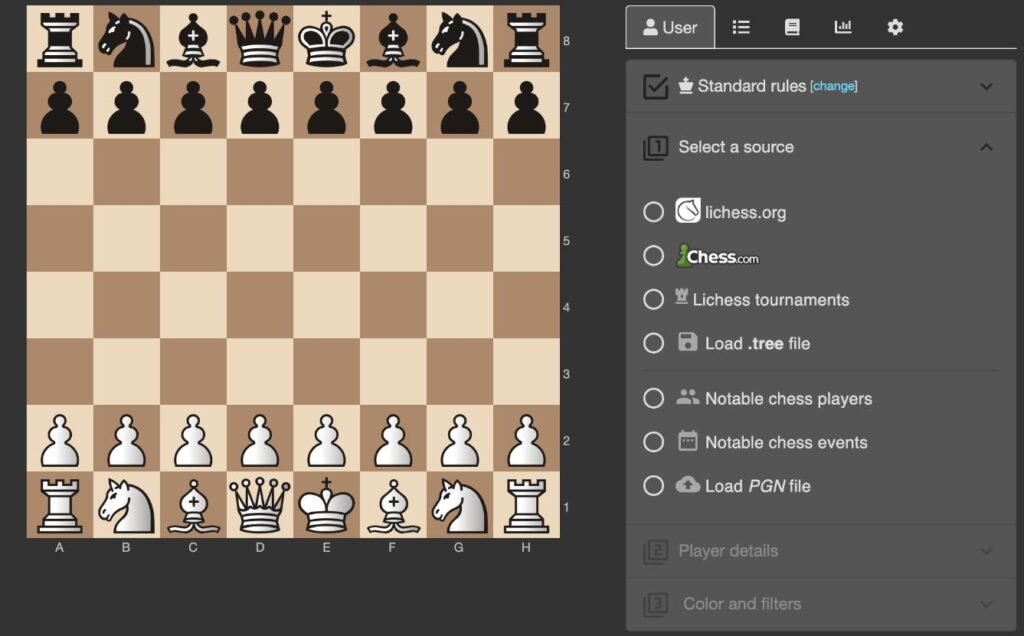Collapse the Select a source section
This screenshot has height=636, width=1024.
pyautogui.click(x=986, y=147)
